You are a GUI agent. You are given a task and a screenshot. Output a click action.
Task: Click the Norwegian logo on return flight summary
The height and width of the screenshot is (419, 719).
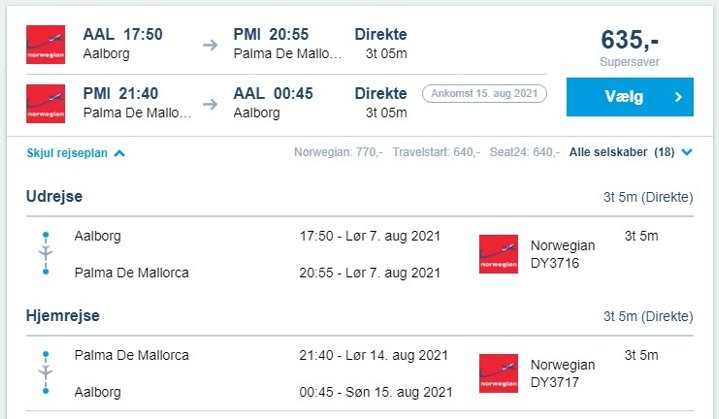[x=46, y=103]
